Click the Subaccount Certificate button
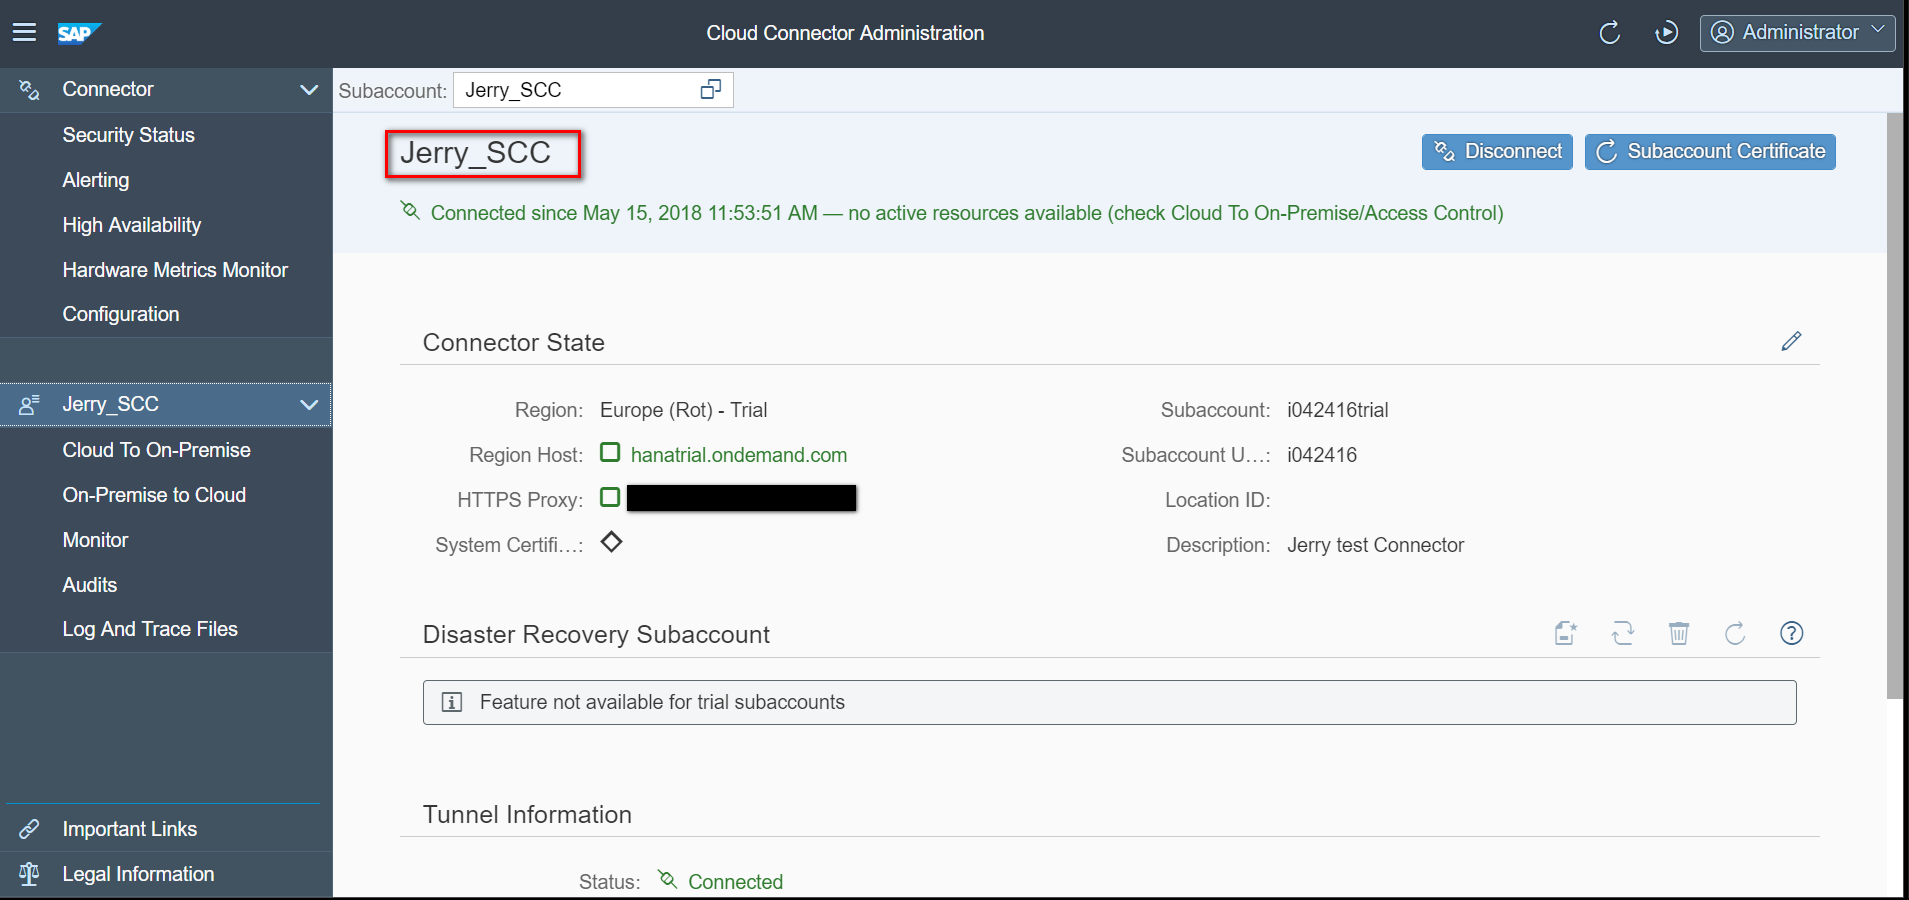 coord(1710,152)
